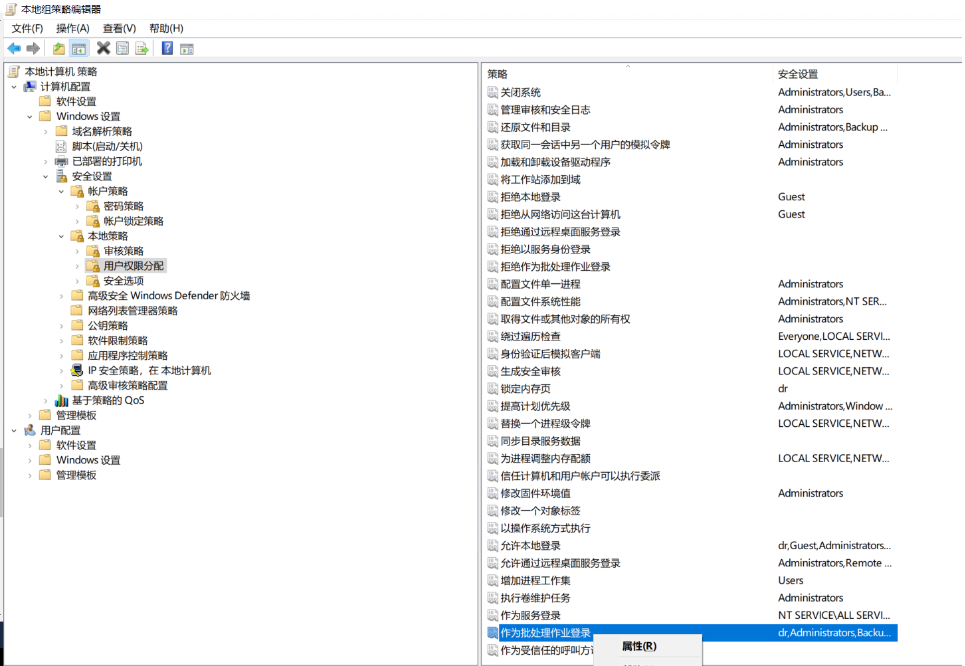Viewport: 965px width, 666px height.
Task: Click the Export list toolbar icon
Action: pos(142,48)
